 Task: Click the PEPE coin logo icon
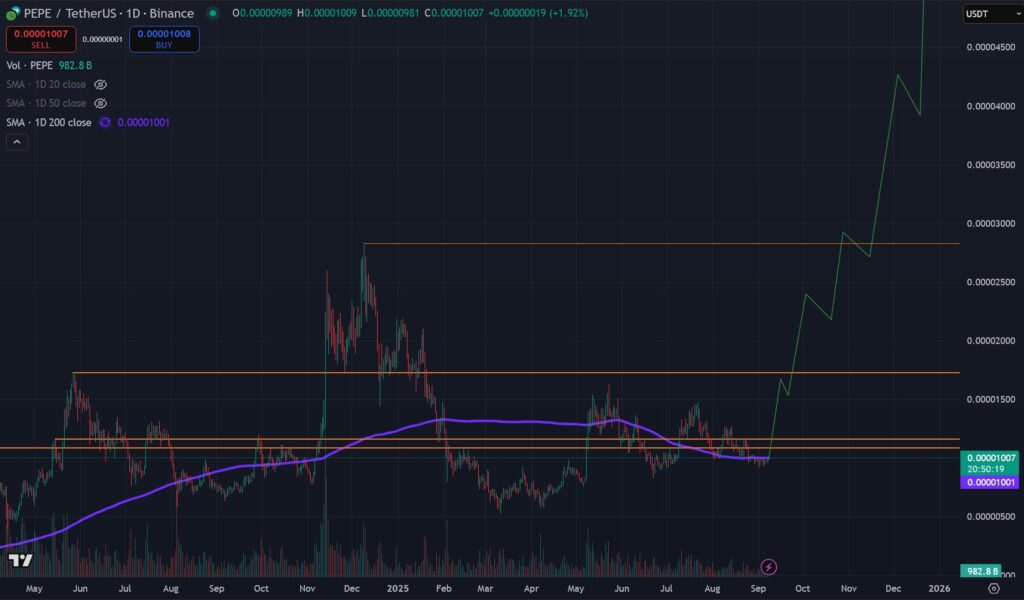[x=13, y=14]
